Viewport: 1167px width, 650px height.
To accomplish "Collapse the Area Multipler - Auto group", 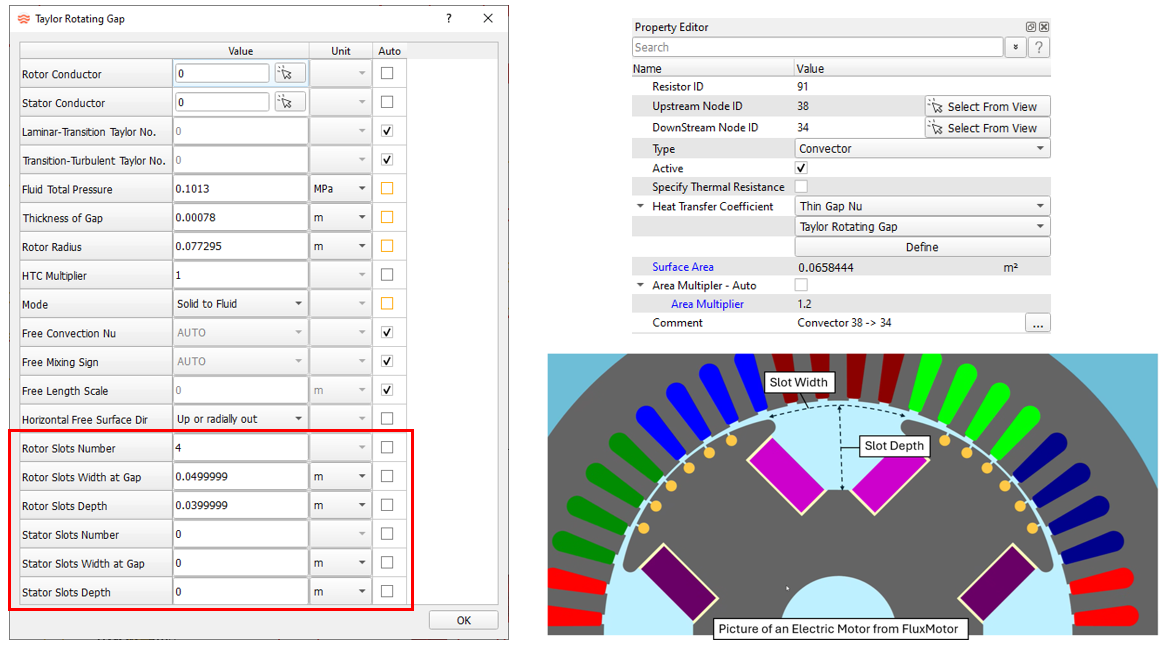I will [640, 286].
